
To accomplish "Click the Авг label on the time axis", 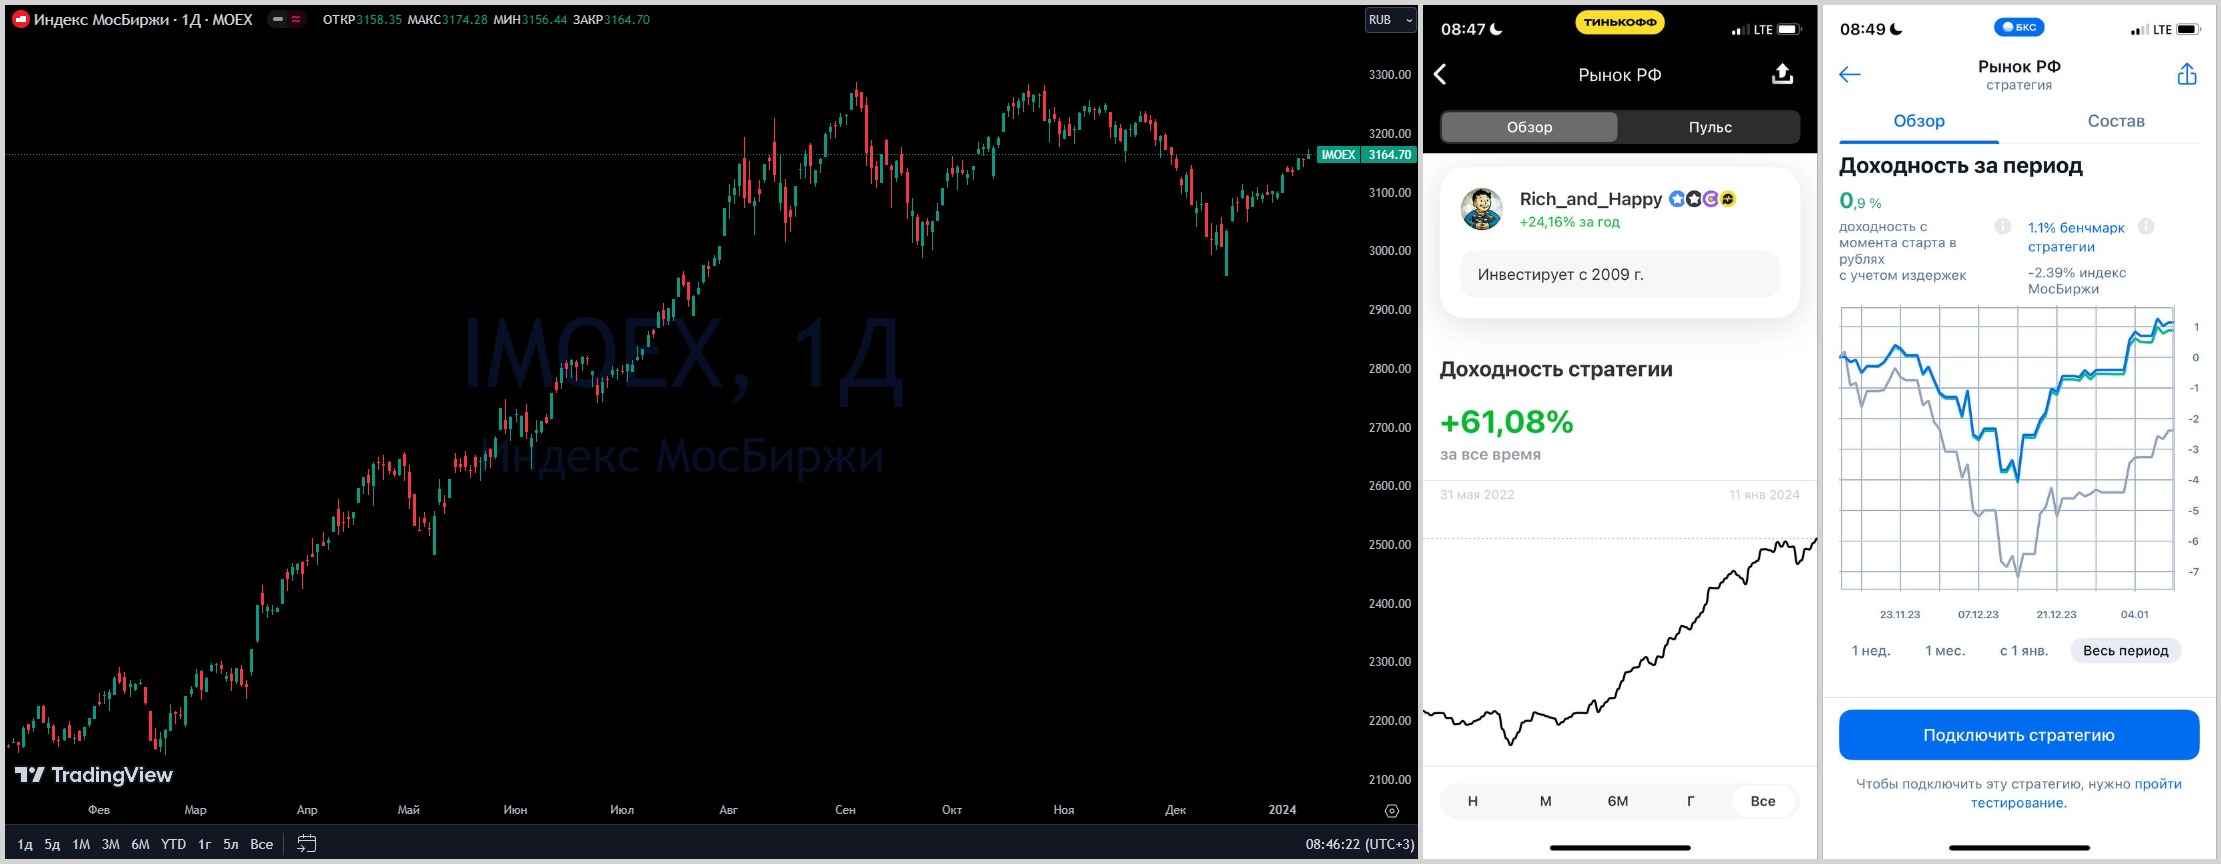I will 729,810.
